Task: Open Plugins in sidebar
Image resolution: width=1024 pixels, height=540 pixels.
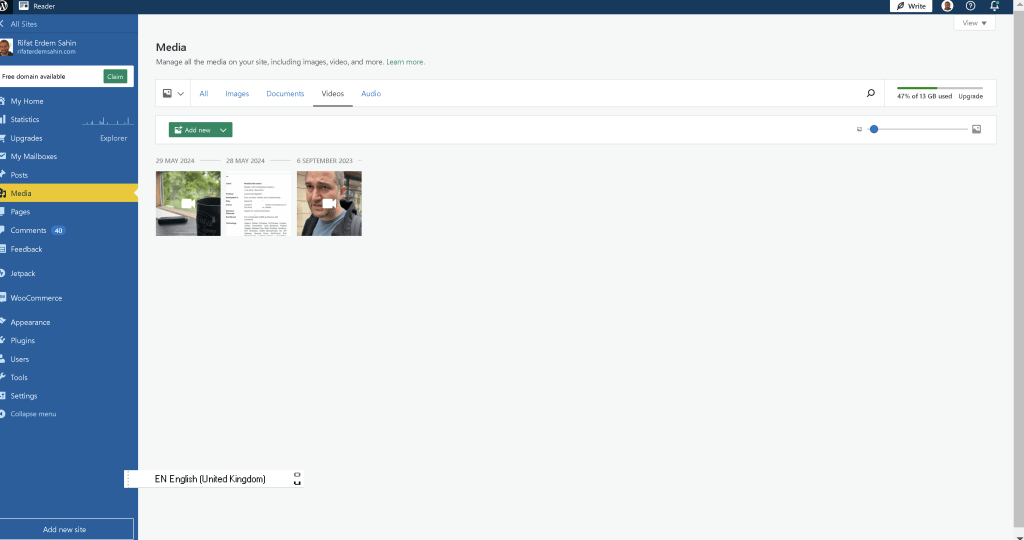Action: 69,341
